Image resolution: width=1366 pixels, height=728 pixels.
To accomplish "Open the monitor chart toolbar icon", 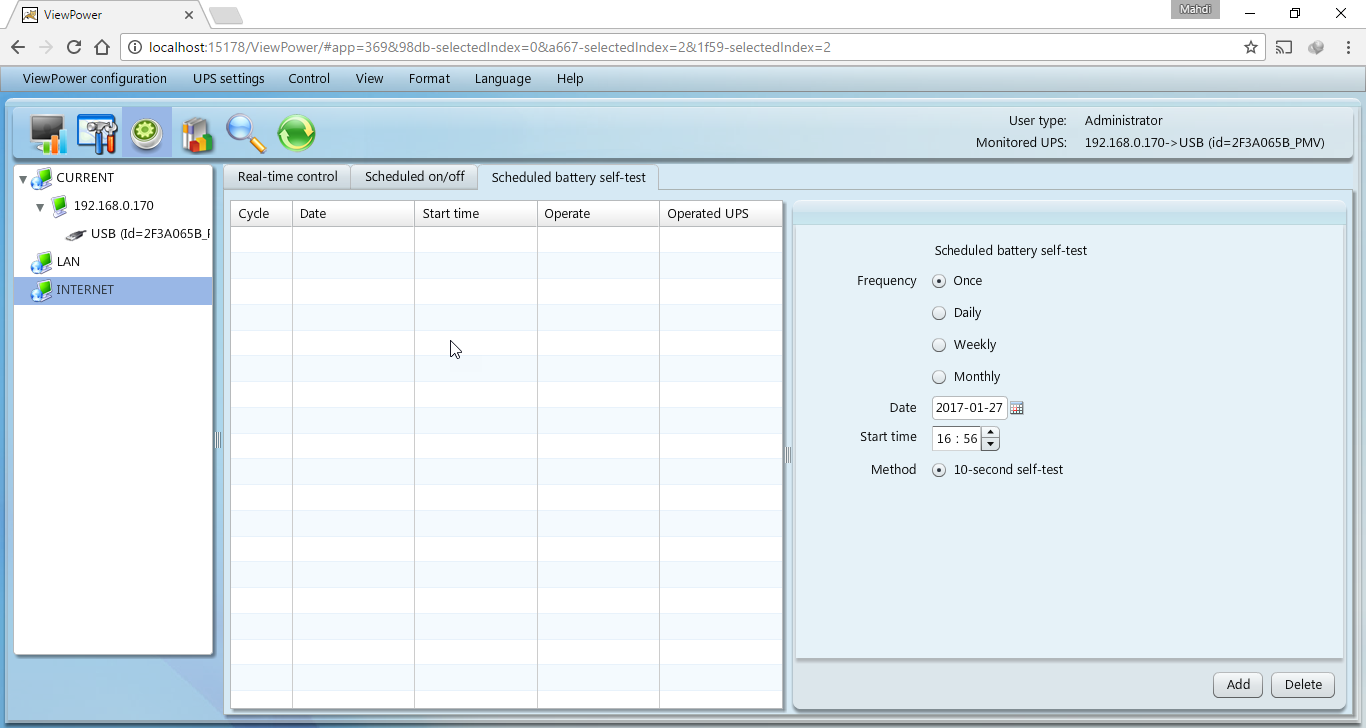I will 47,133.
